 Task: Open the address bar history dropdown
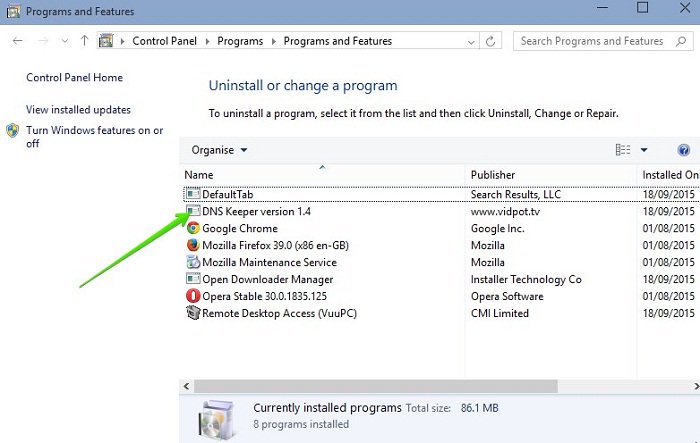pyautogui.click(x=471, y=42)
